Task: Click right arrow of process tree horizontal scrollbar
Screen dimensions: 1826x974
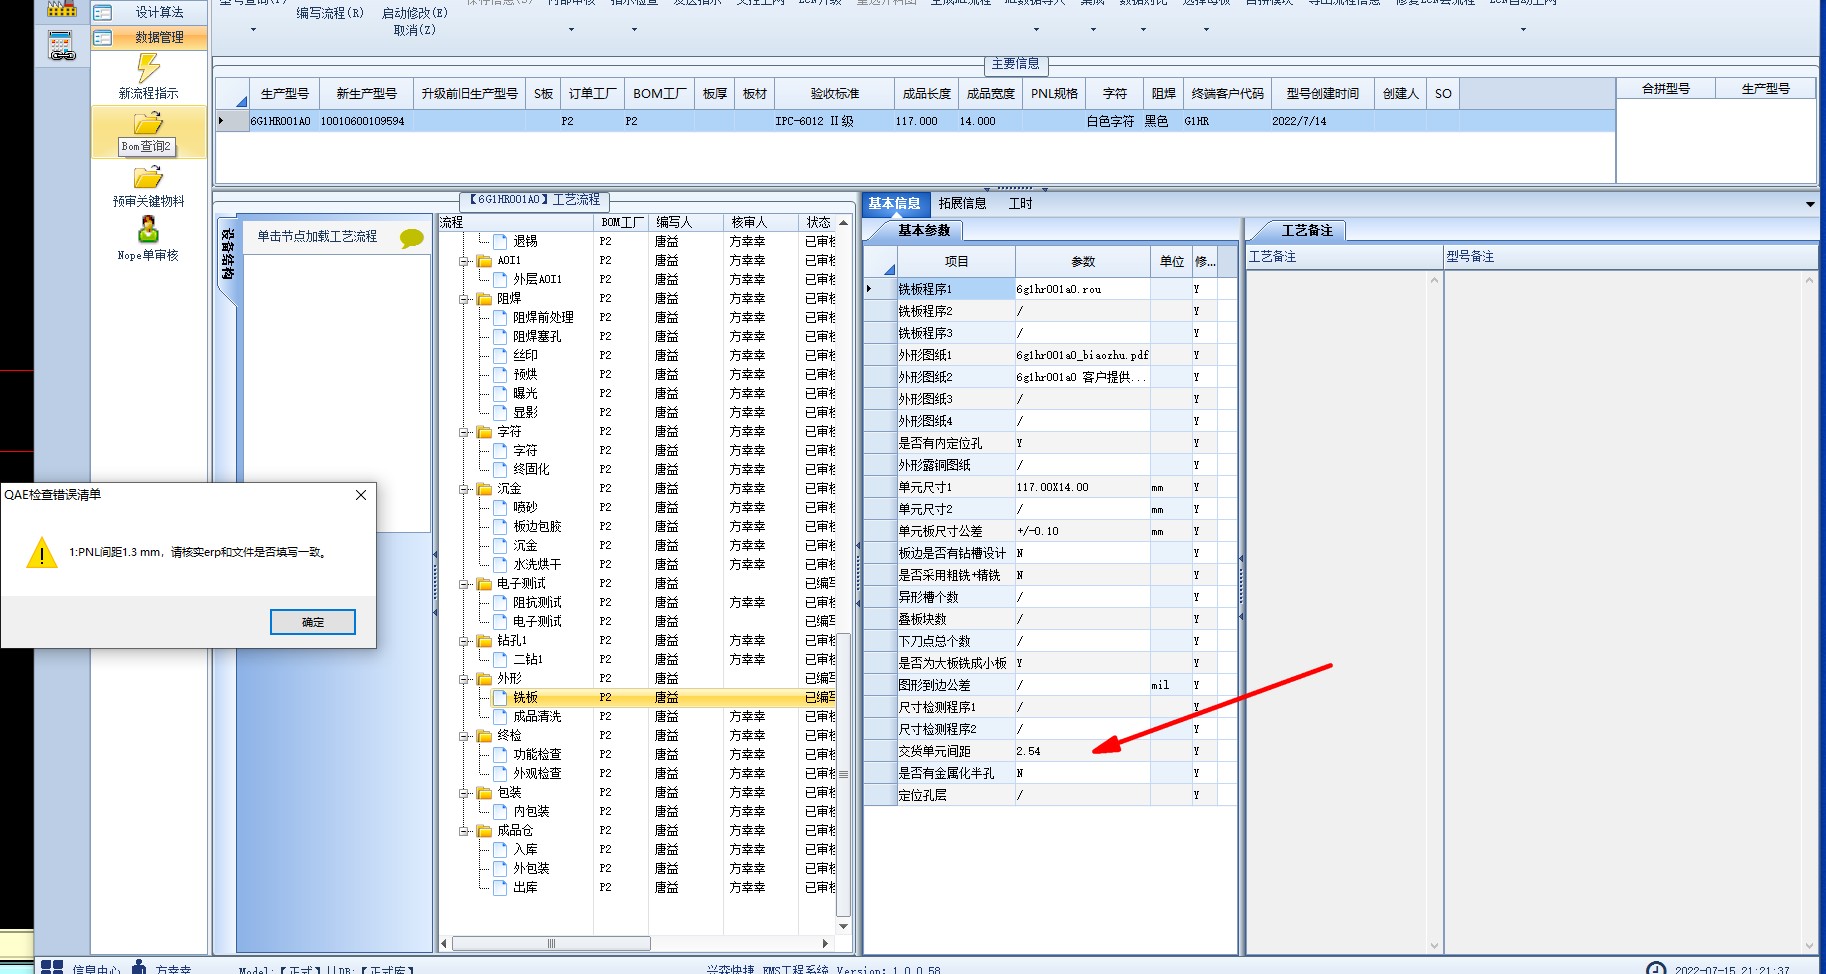Action: click(x=825, y=943)
